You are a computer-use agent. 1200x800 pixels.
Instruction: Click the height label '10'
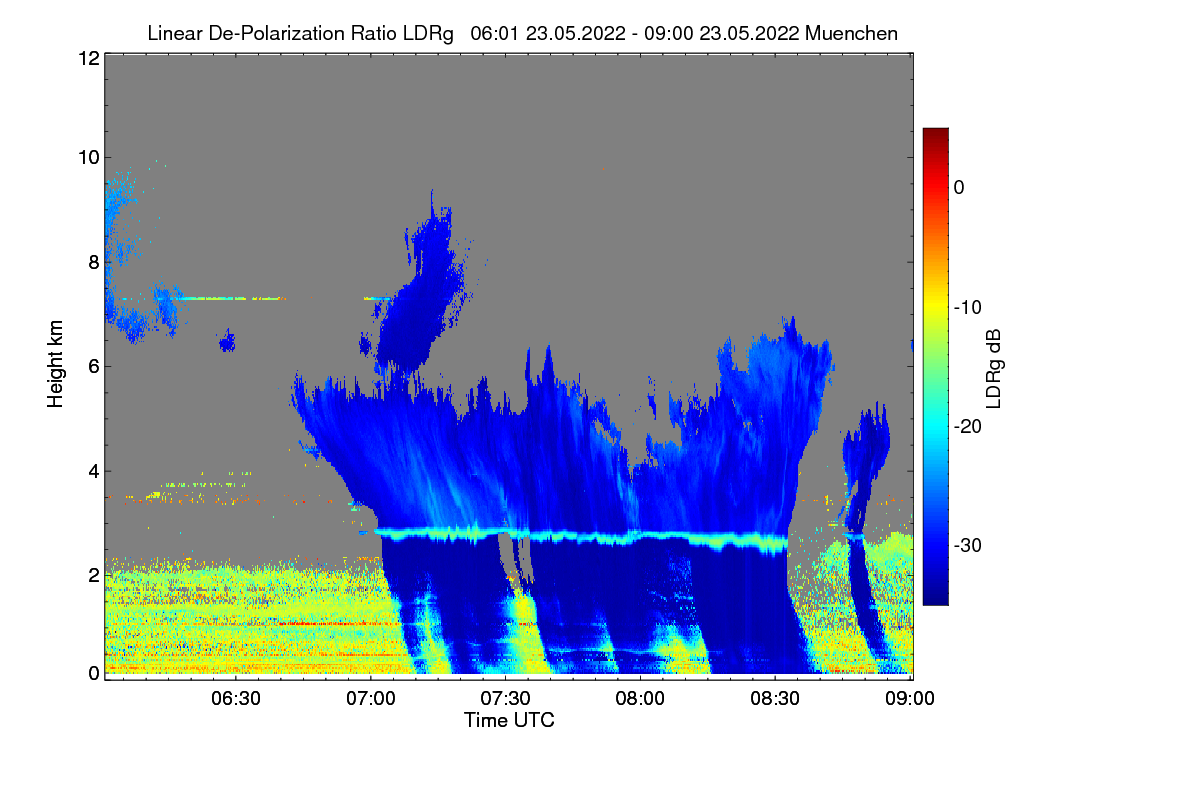click(87, 157)
